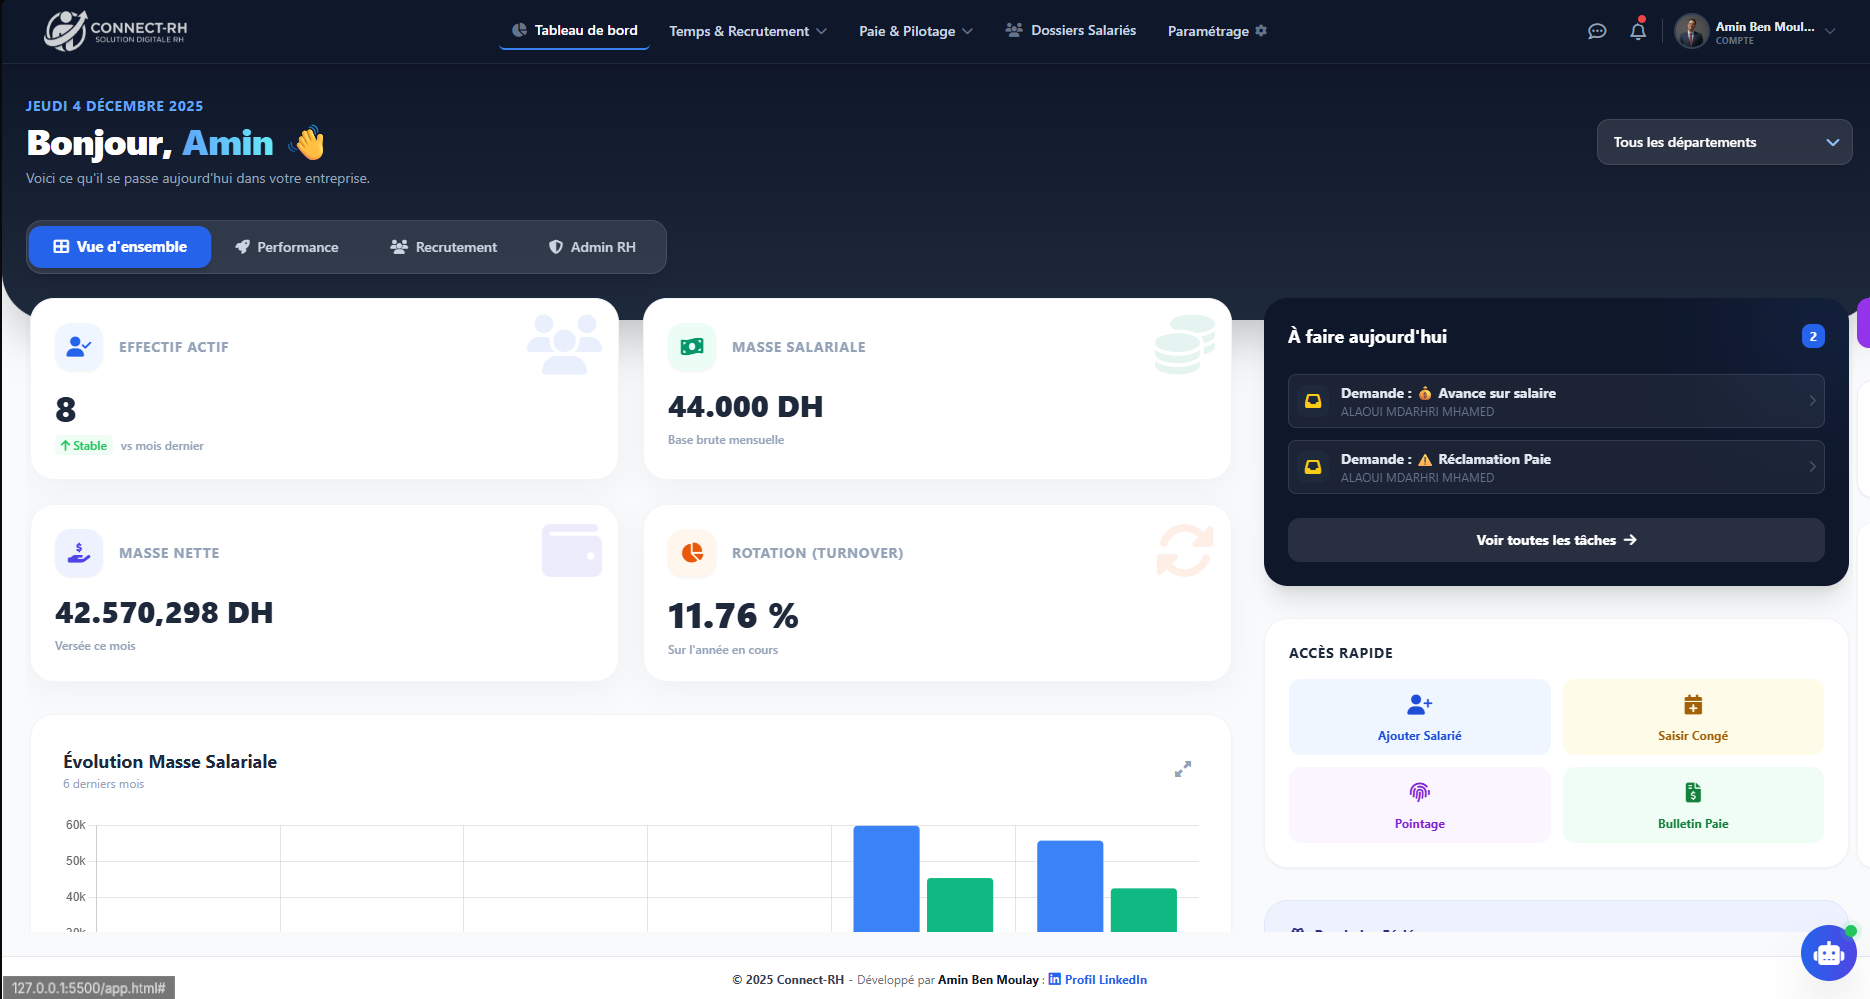Open the Tous les départements dropdown
The width and height of the screenshot is (1870, 999).
pos(1724,142)
